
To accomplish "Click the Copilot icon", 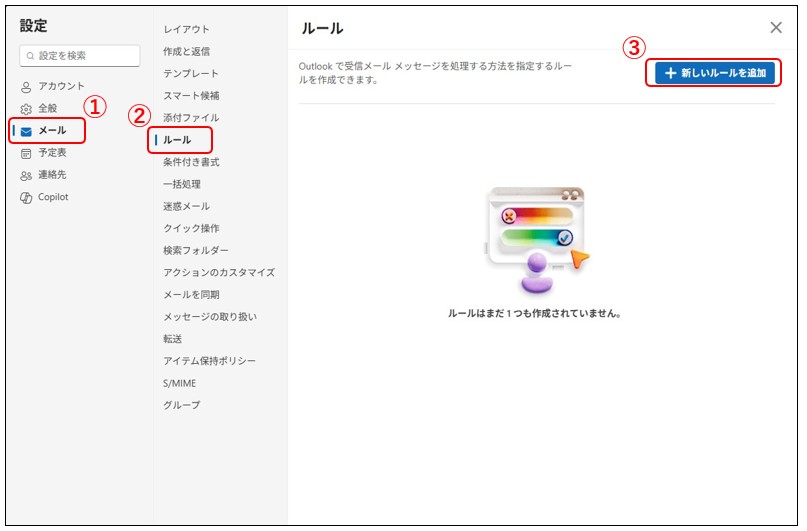I will click(27, 197).
